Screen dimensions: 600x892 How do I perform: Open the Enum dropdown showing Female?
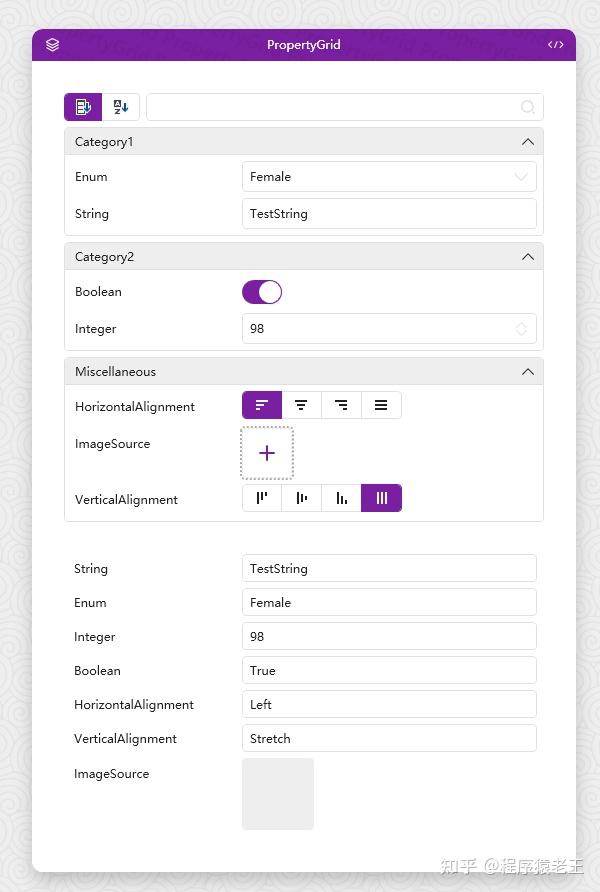coord(388,176)
